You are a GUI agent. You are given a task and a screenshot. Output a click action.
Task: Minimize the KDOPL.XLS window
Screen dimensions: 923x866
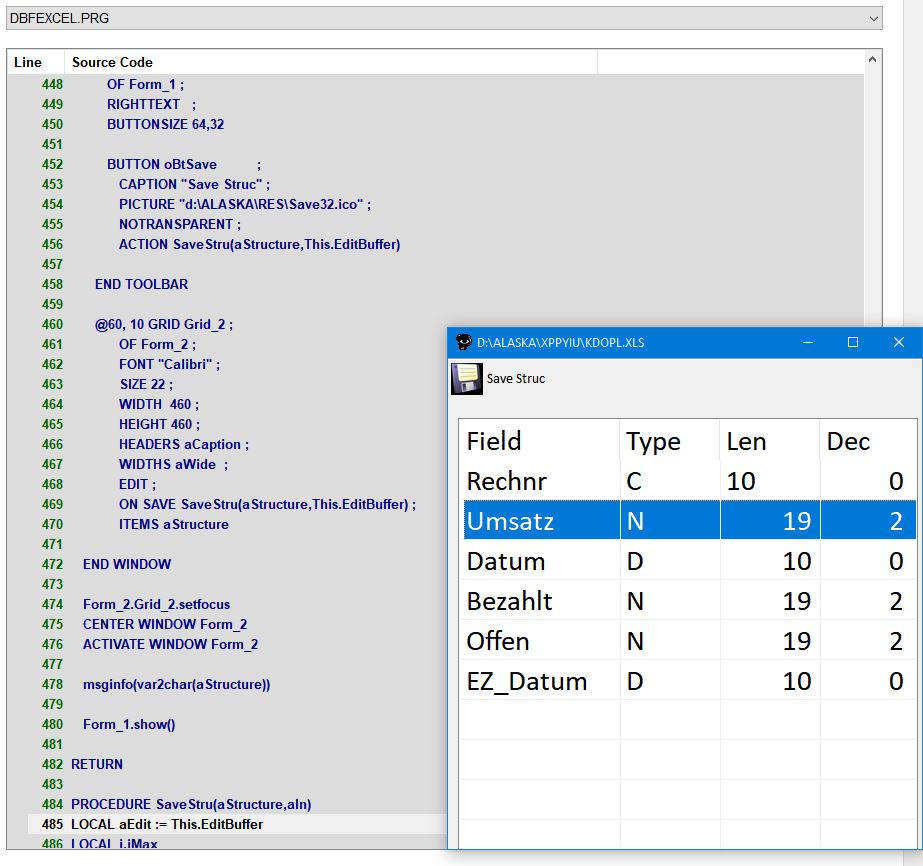click(806, 342)
